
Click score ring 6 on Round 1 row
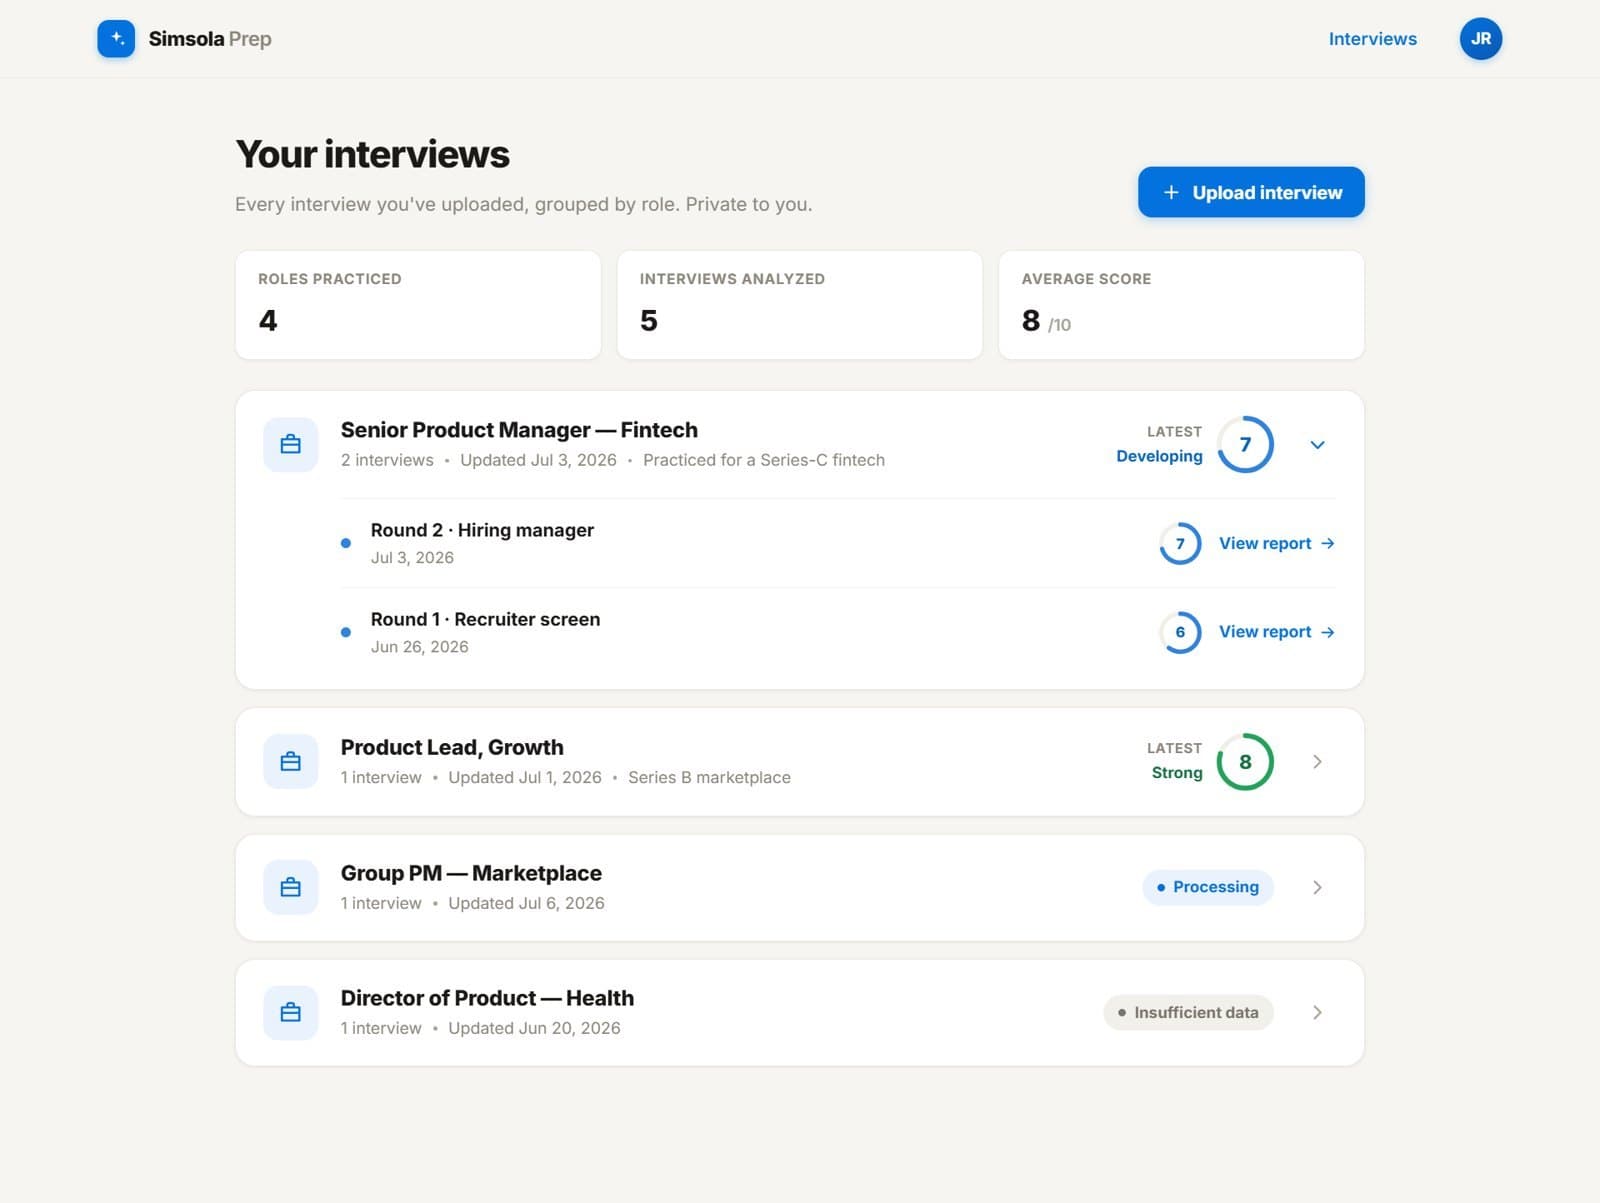click(x=1180, y=632)
